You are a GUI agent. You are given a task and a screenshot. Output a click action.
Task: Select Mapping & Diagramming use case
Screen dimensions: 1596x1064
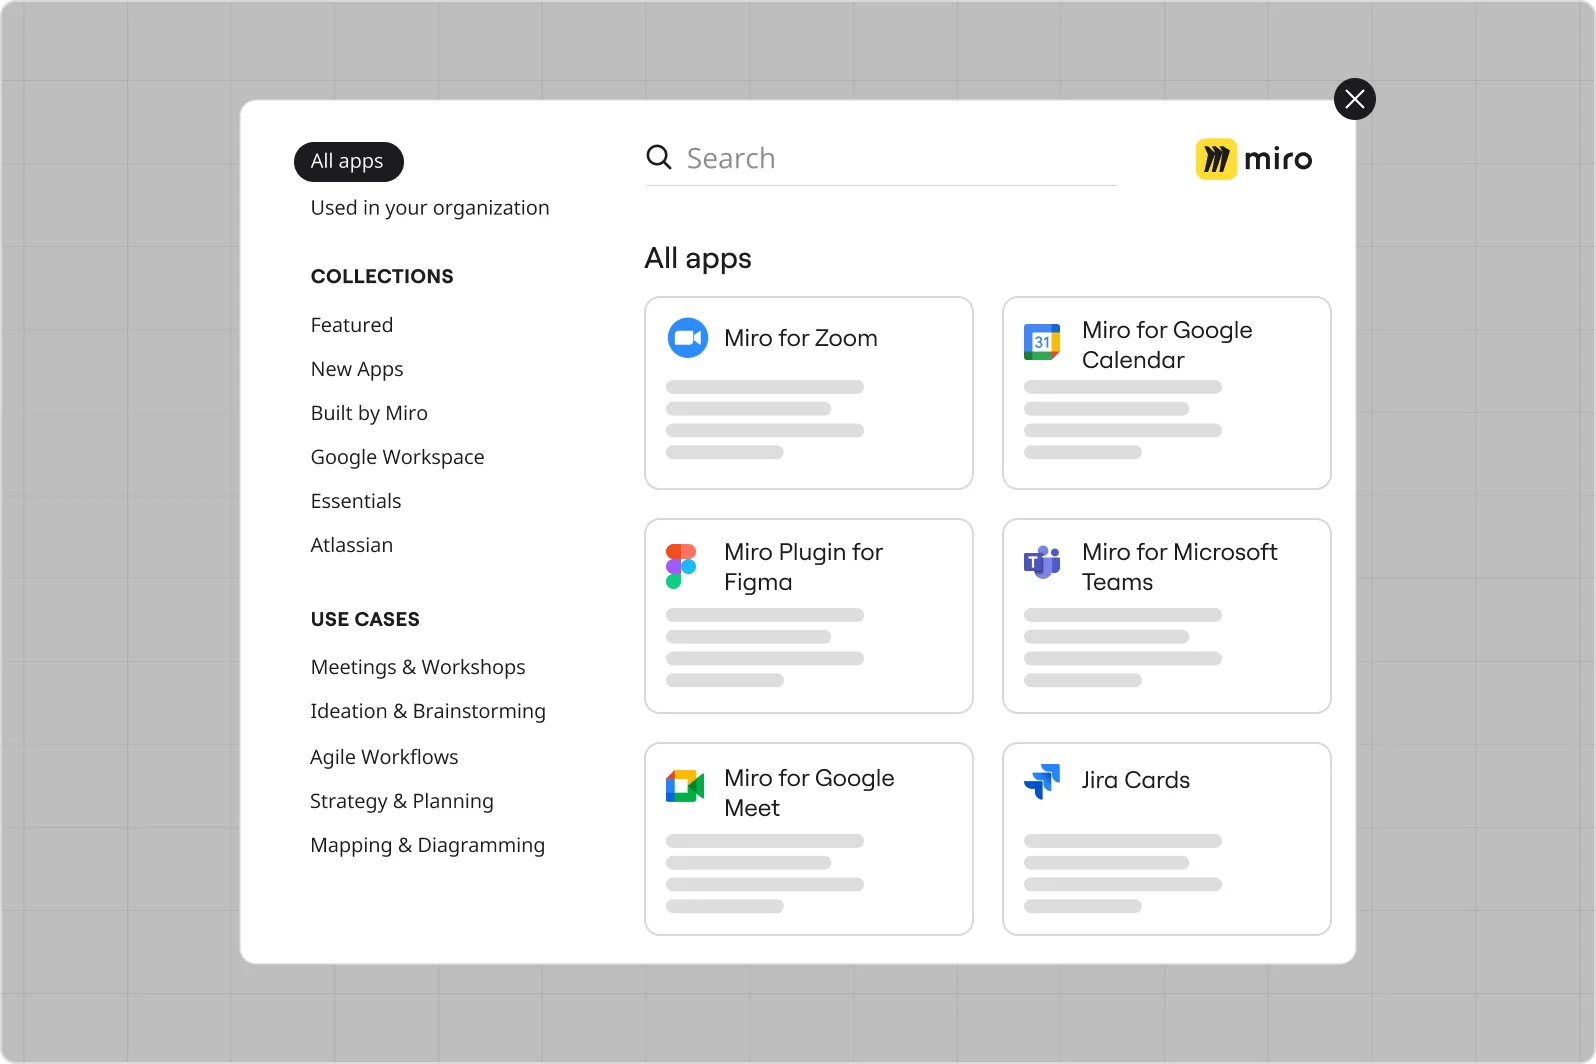click(428, 845)
